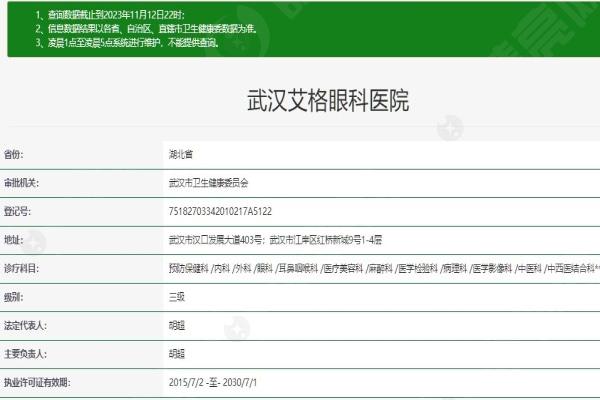Click the 诊疗科目 label
This screenshot has height=400, width=600.
click(x=21, y=268)
